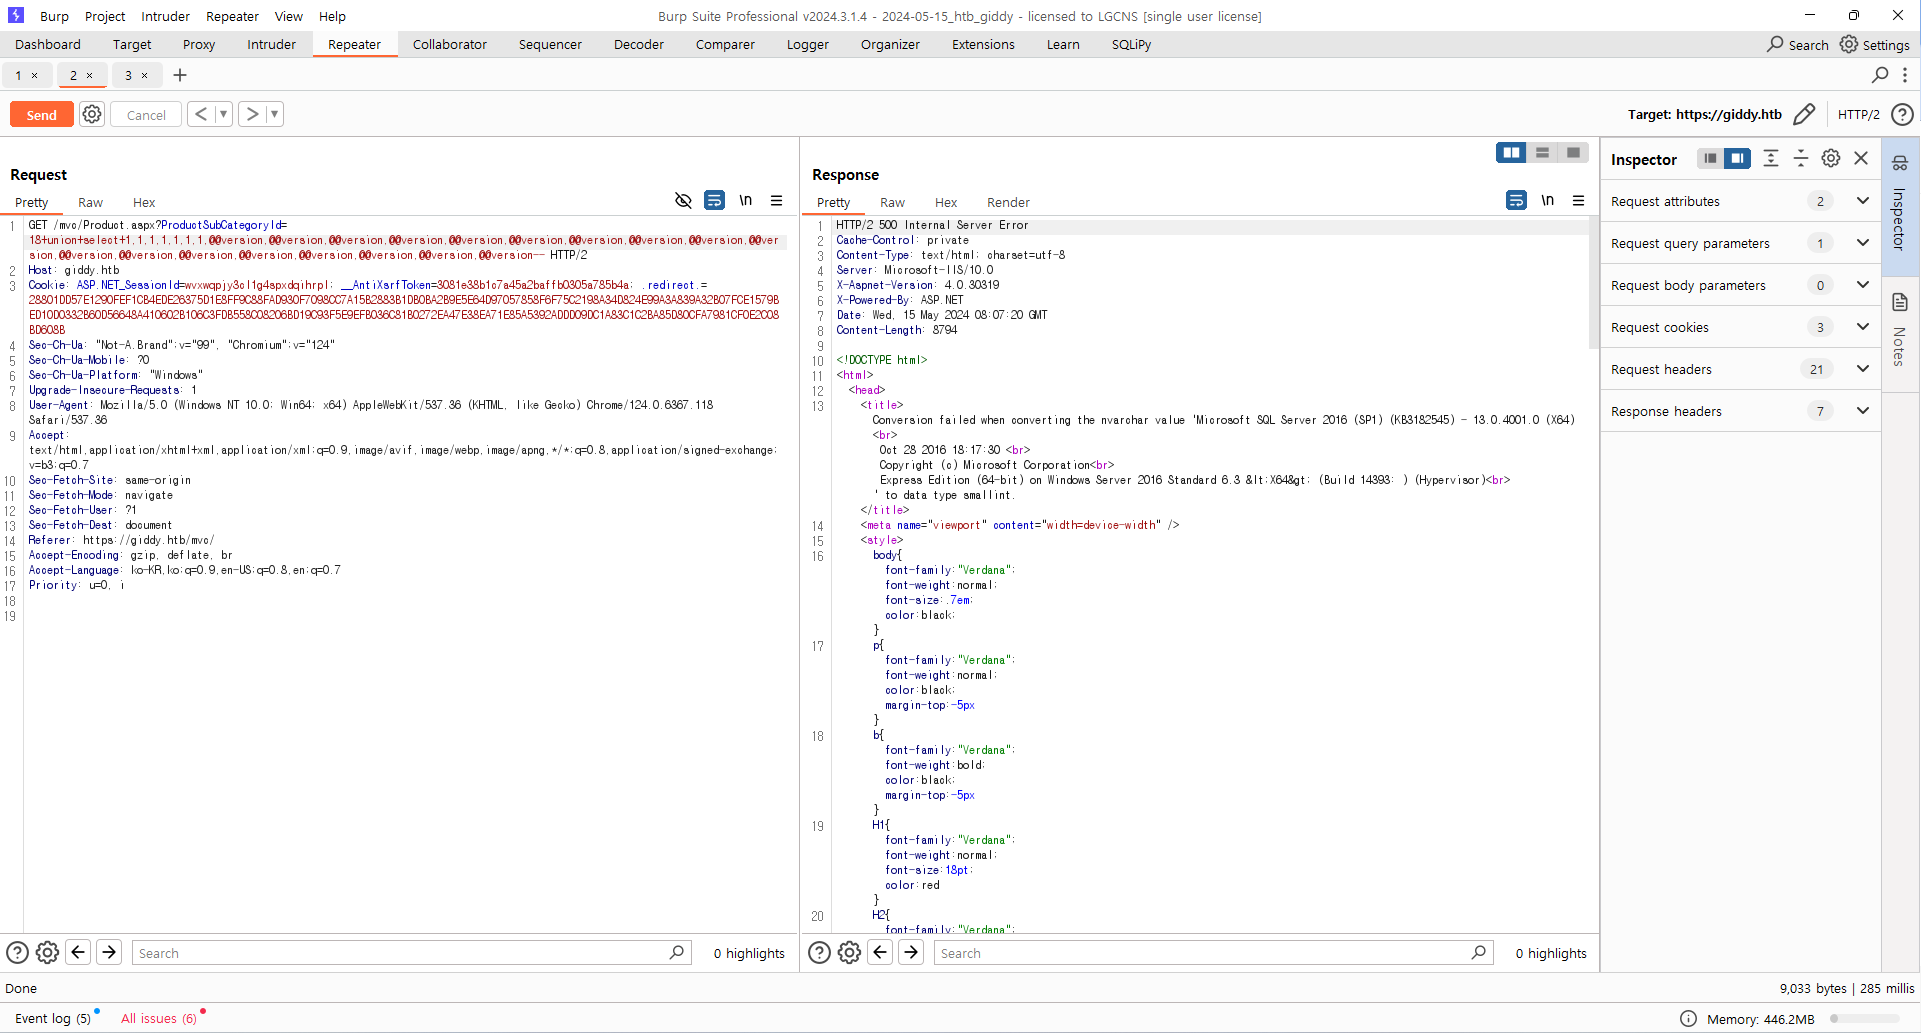This screenshot has height=1033, width=1921.
Task: Close Repeater tab 3
Action: coord(144,75)
